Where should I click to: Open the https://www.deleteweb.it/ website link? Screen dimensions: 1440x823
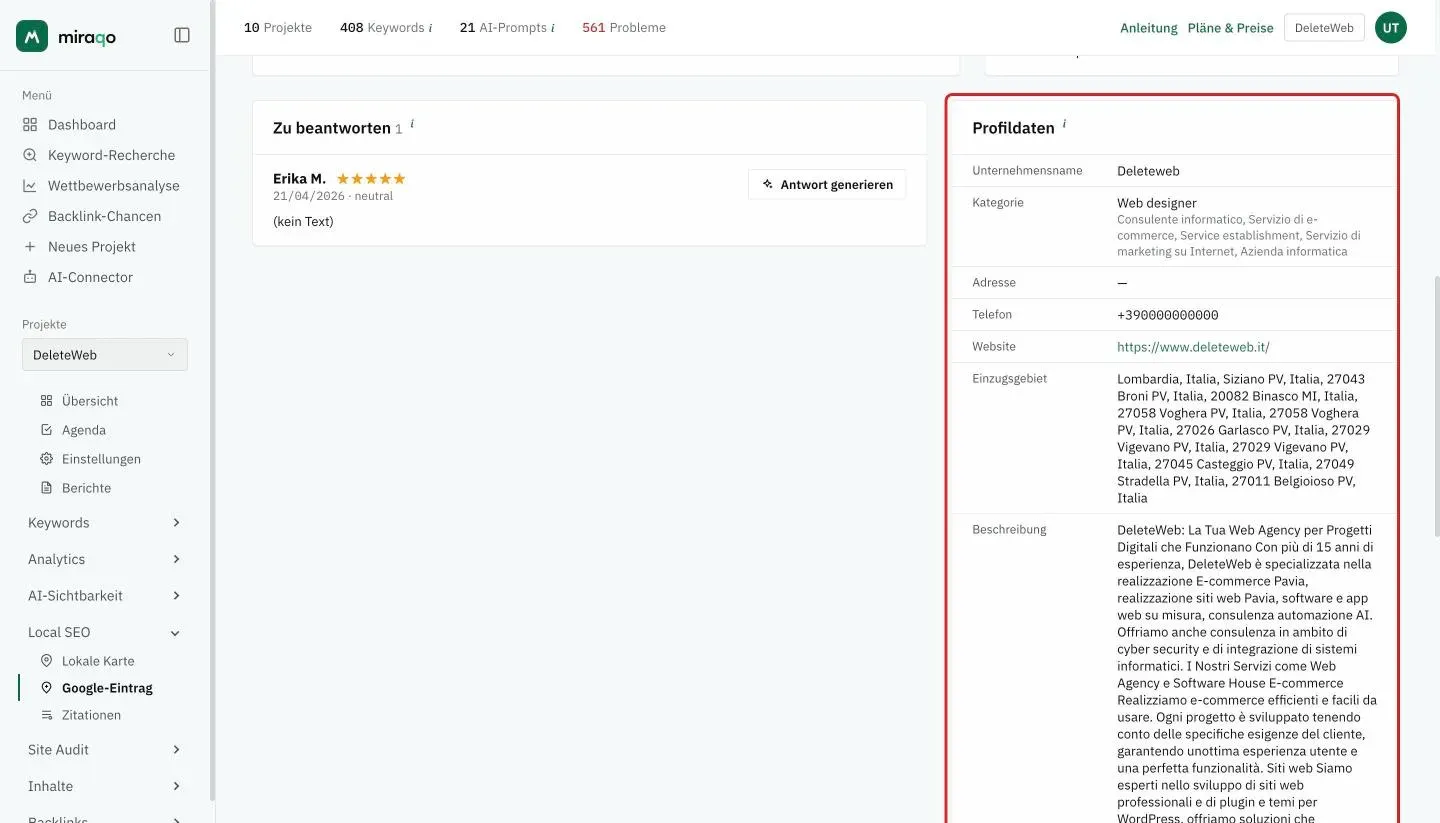(x=1193, y=347)
